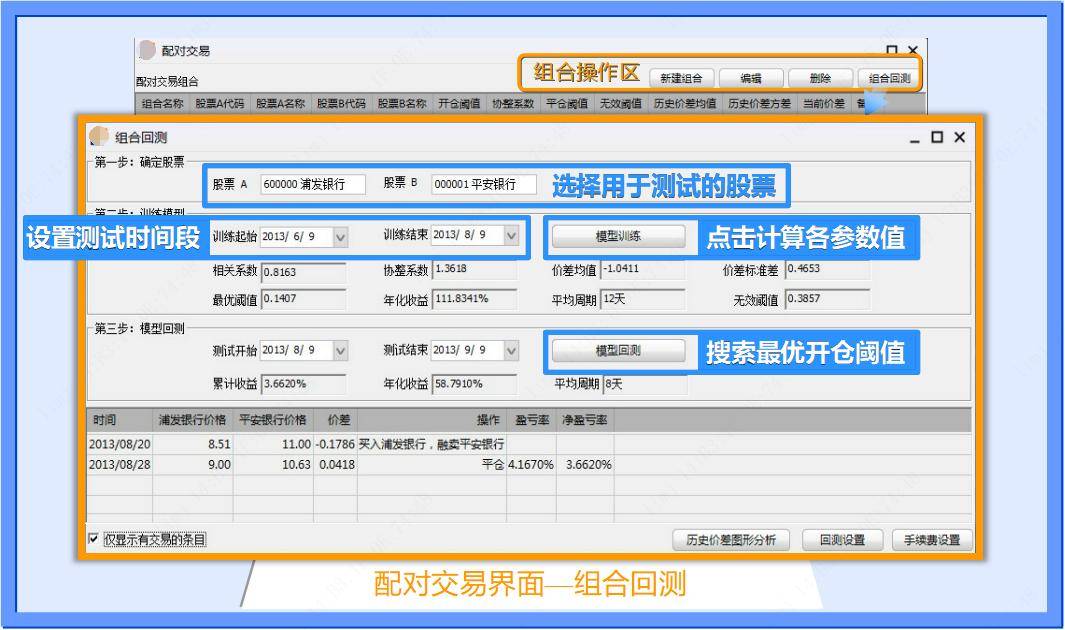Close the 组合回测 window
Screen dimensions: 1065x630
pyautogui.click(x=960, y=137)
